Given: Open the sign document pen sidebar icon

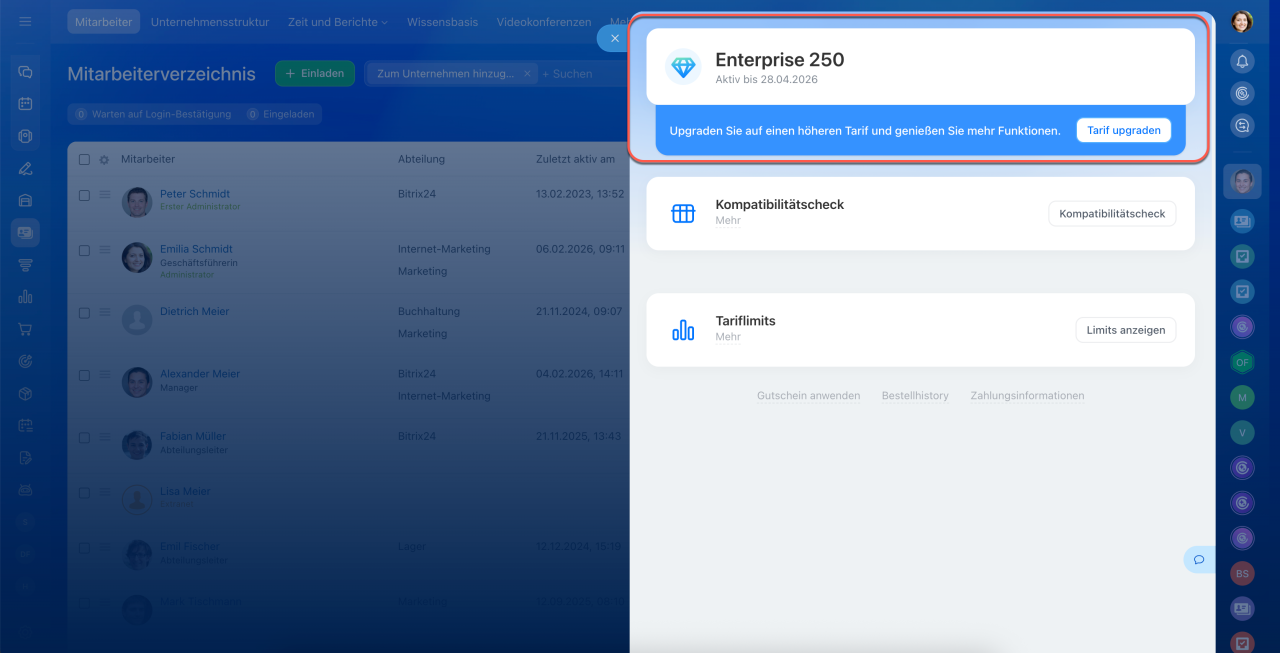Looking at the screenshot, I should tap(25, 168).
